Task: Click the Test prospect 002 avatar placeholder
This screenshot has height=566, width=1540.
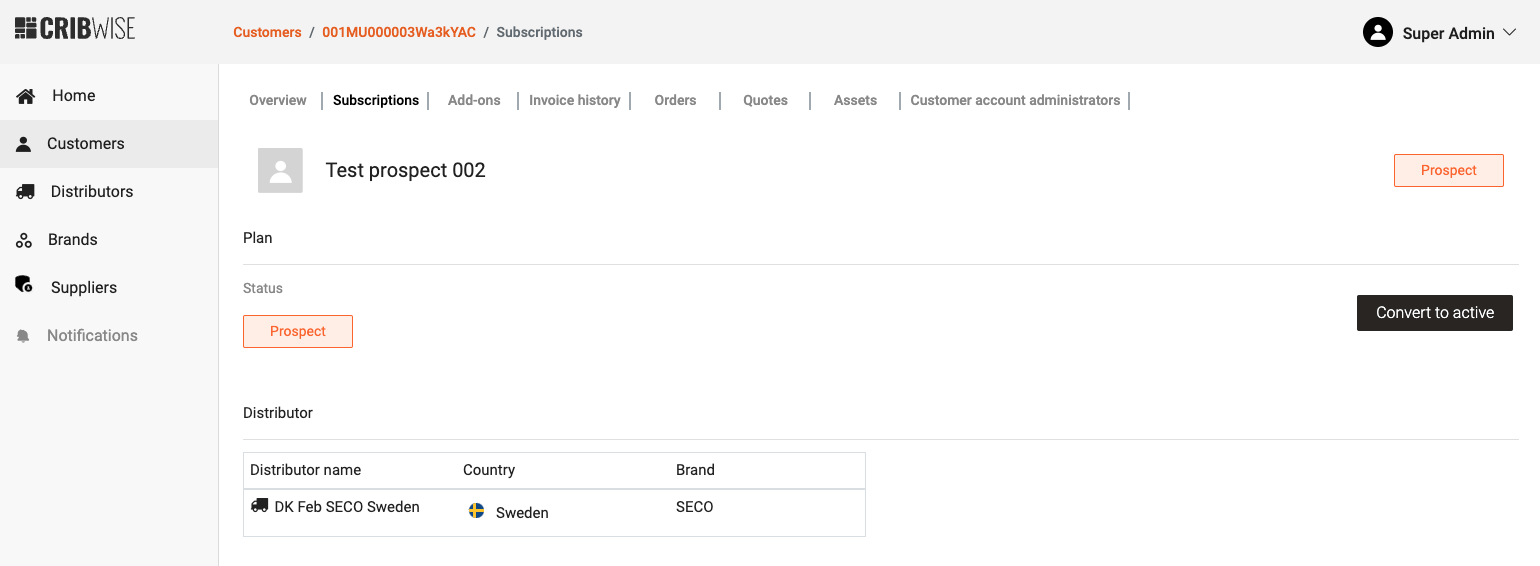Action: coord(280,170)
